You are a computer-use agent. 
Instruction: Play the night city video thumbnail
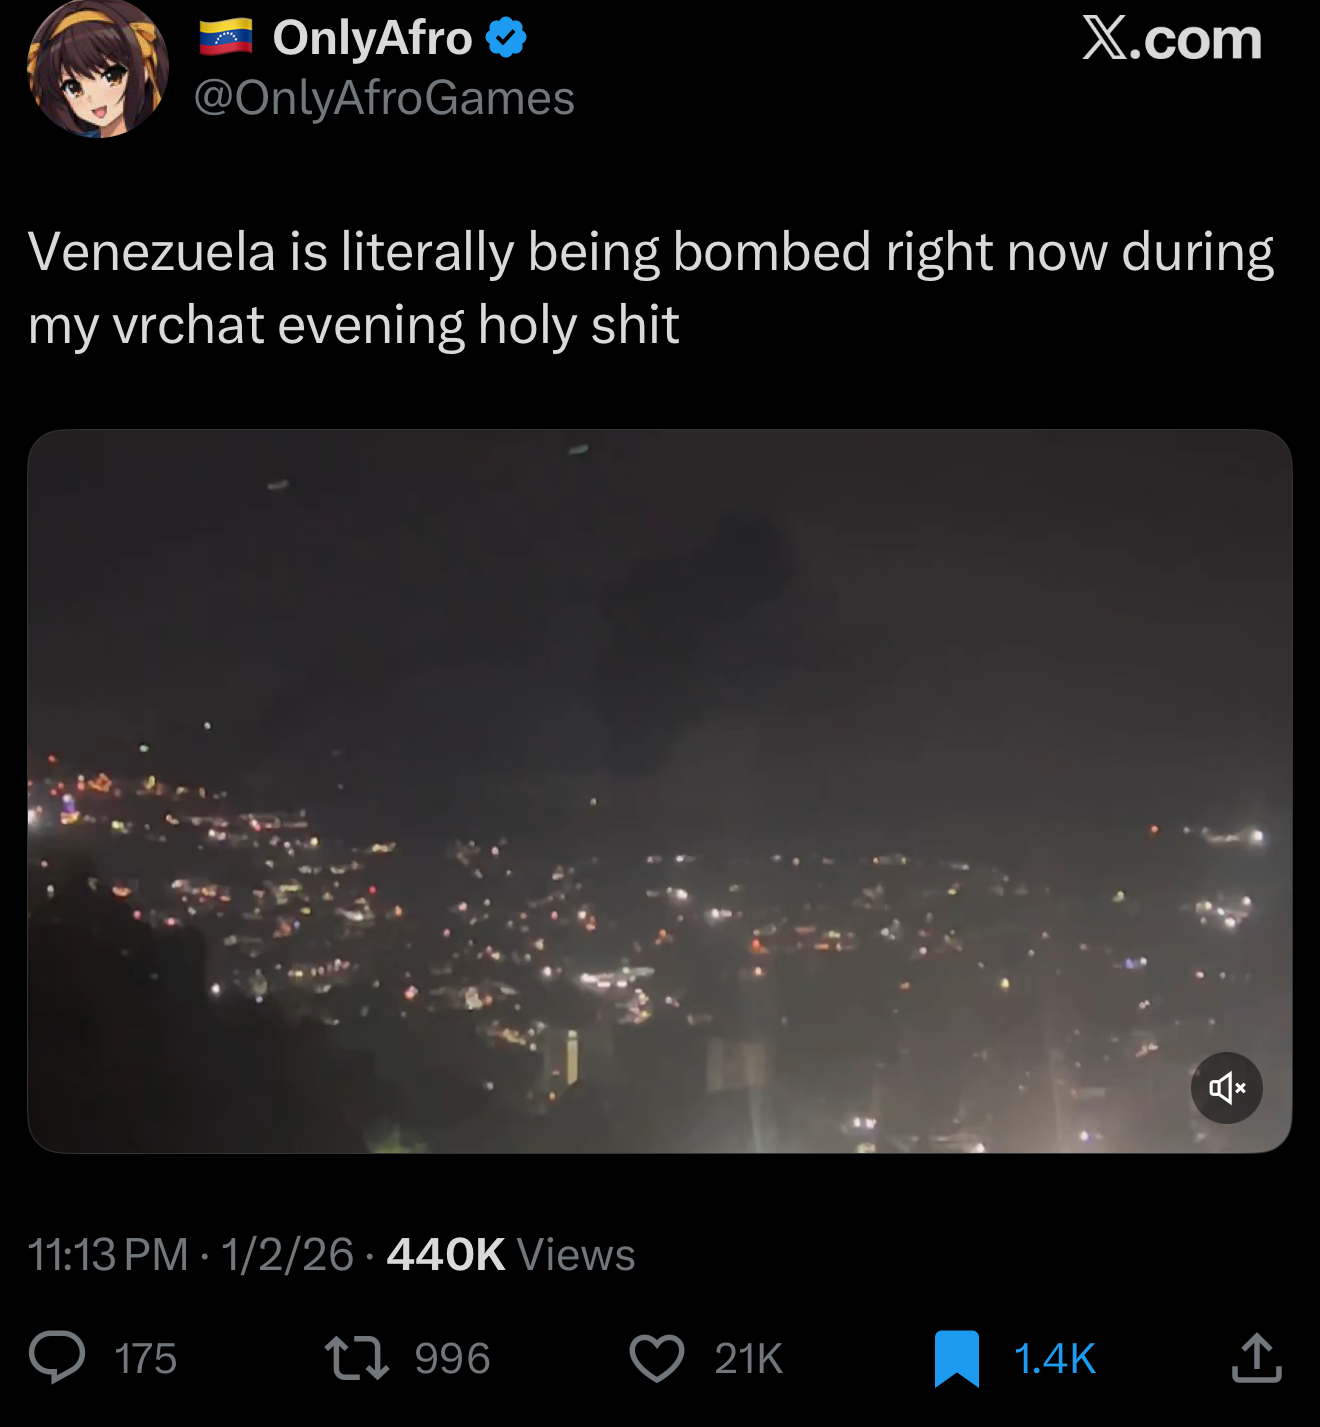click(x=660, y=791)
